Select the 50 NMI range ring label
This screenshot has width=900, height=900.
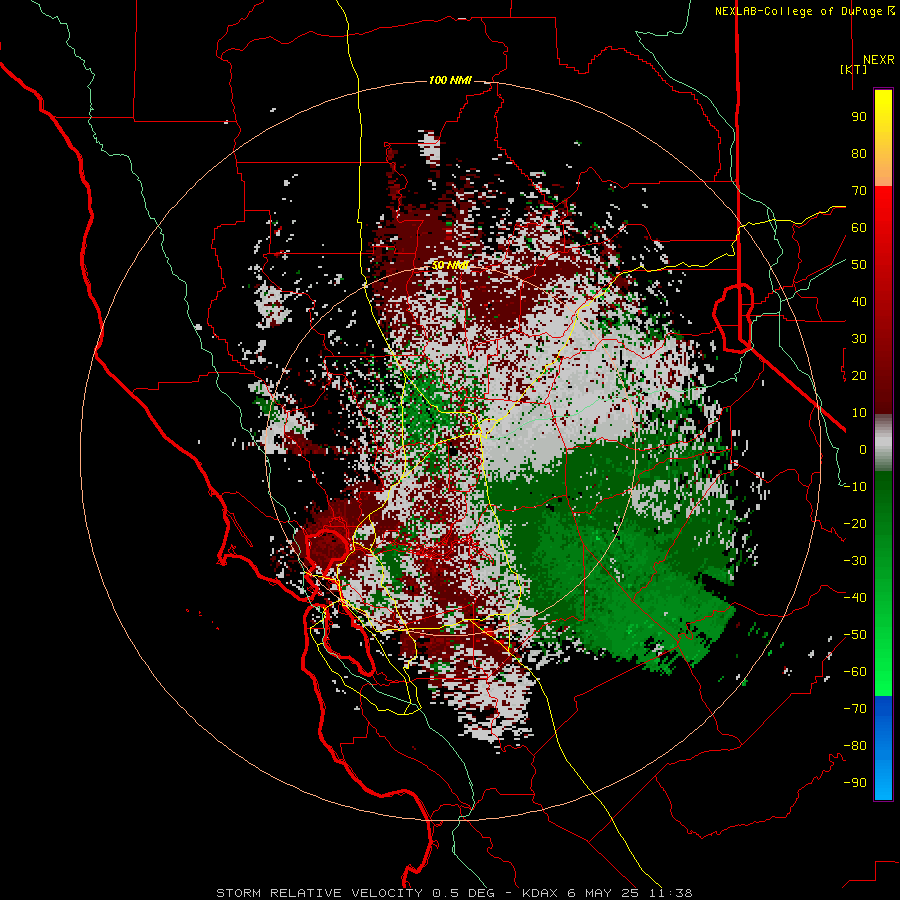450,265
